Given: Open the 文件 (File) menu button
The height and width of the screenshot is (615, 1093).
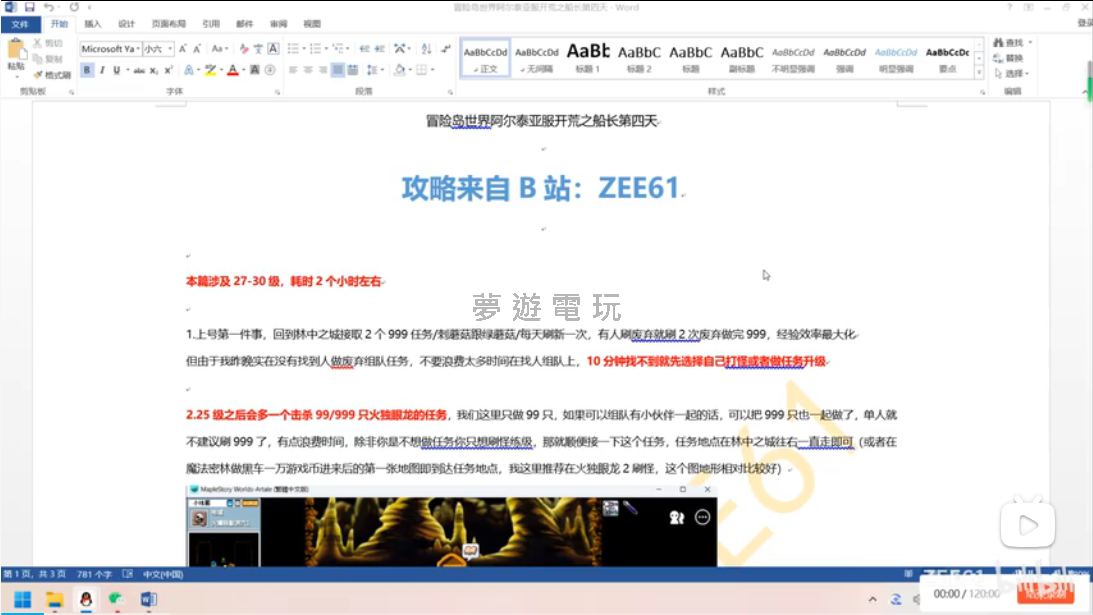Looking at the screenshot, I should coord(20,23).
